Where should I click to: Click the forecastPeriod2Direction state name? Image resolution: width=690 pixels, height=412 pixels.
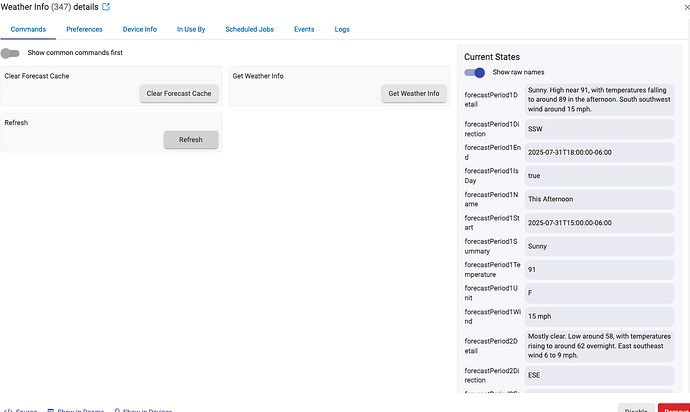tap(492, 375)
